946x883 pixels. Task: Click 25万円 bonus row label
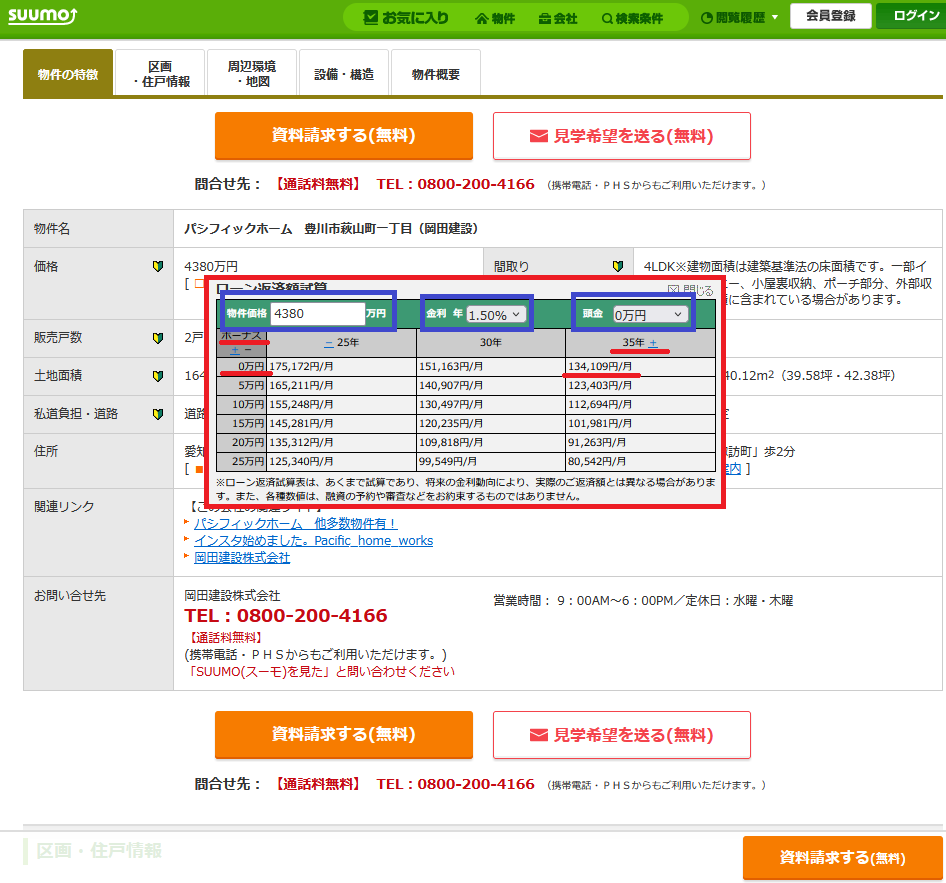242,461
